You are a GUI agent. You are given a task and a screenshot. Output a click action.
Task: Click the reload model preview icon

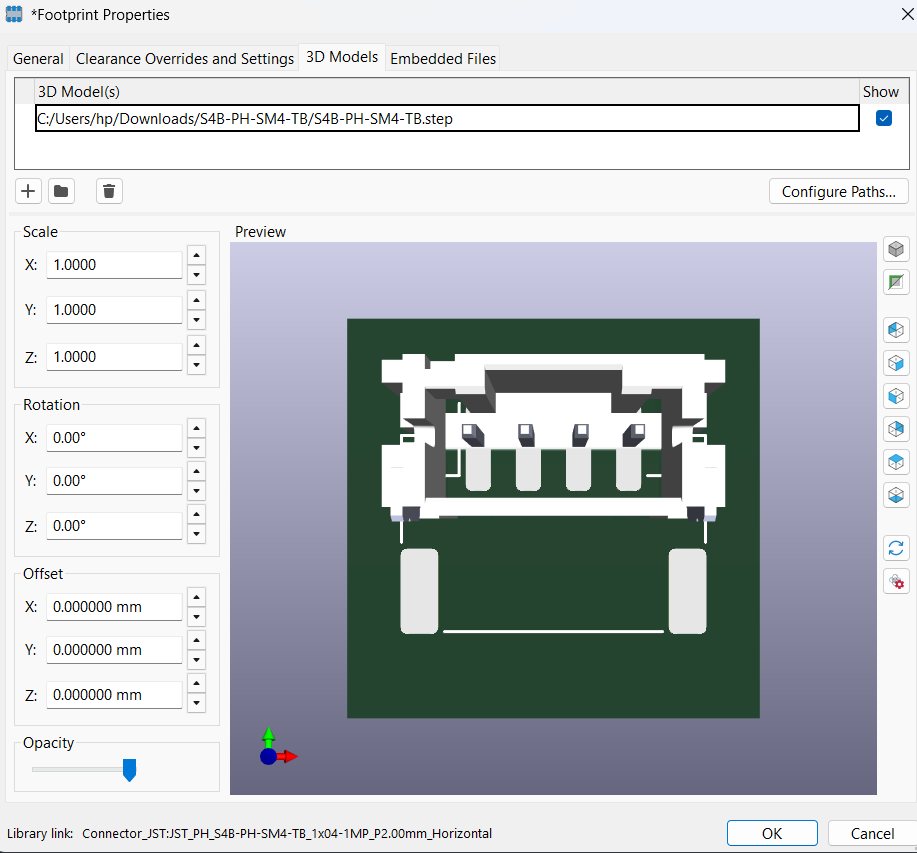pos(895,547)
